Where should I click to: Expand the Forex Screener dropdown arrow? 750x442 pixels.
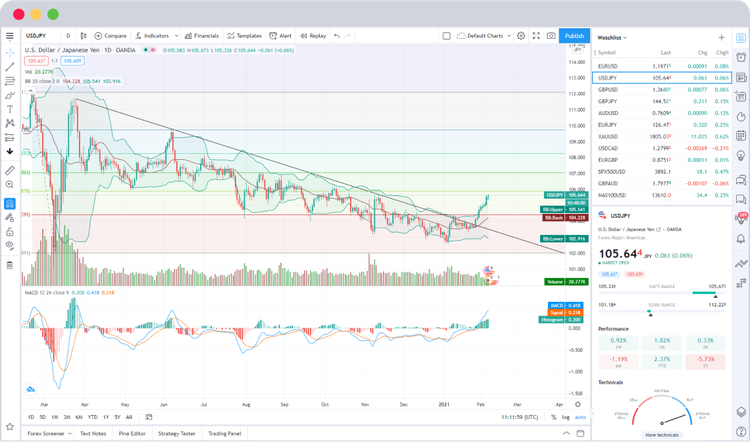pyautogui.click(x=68, y=433)
